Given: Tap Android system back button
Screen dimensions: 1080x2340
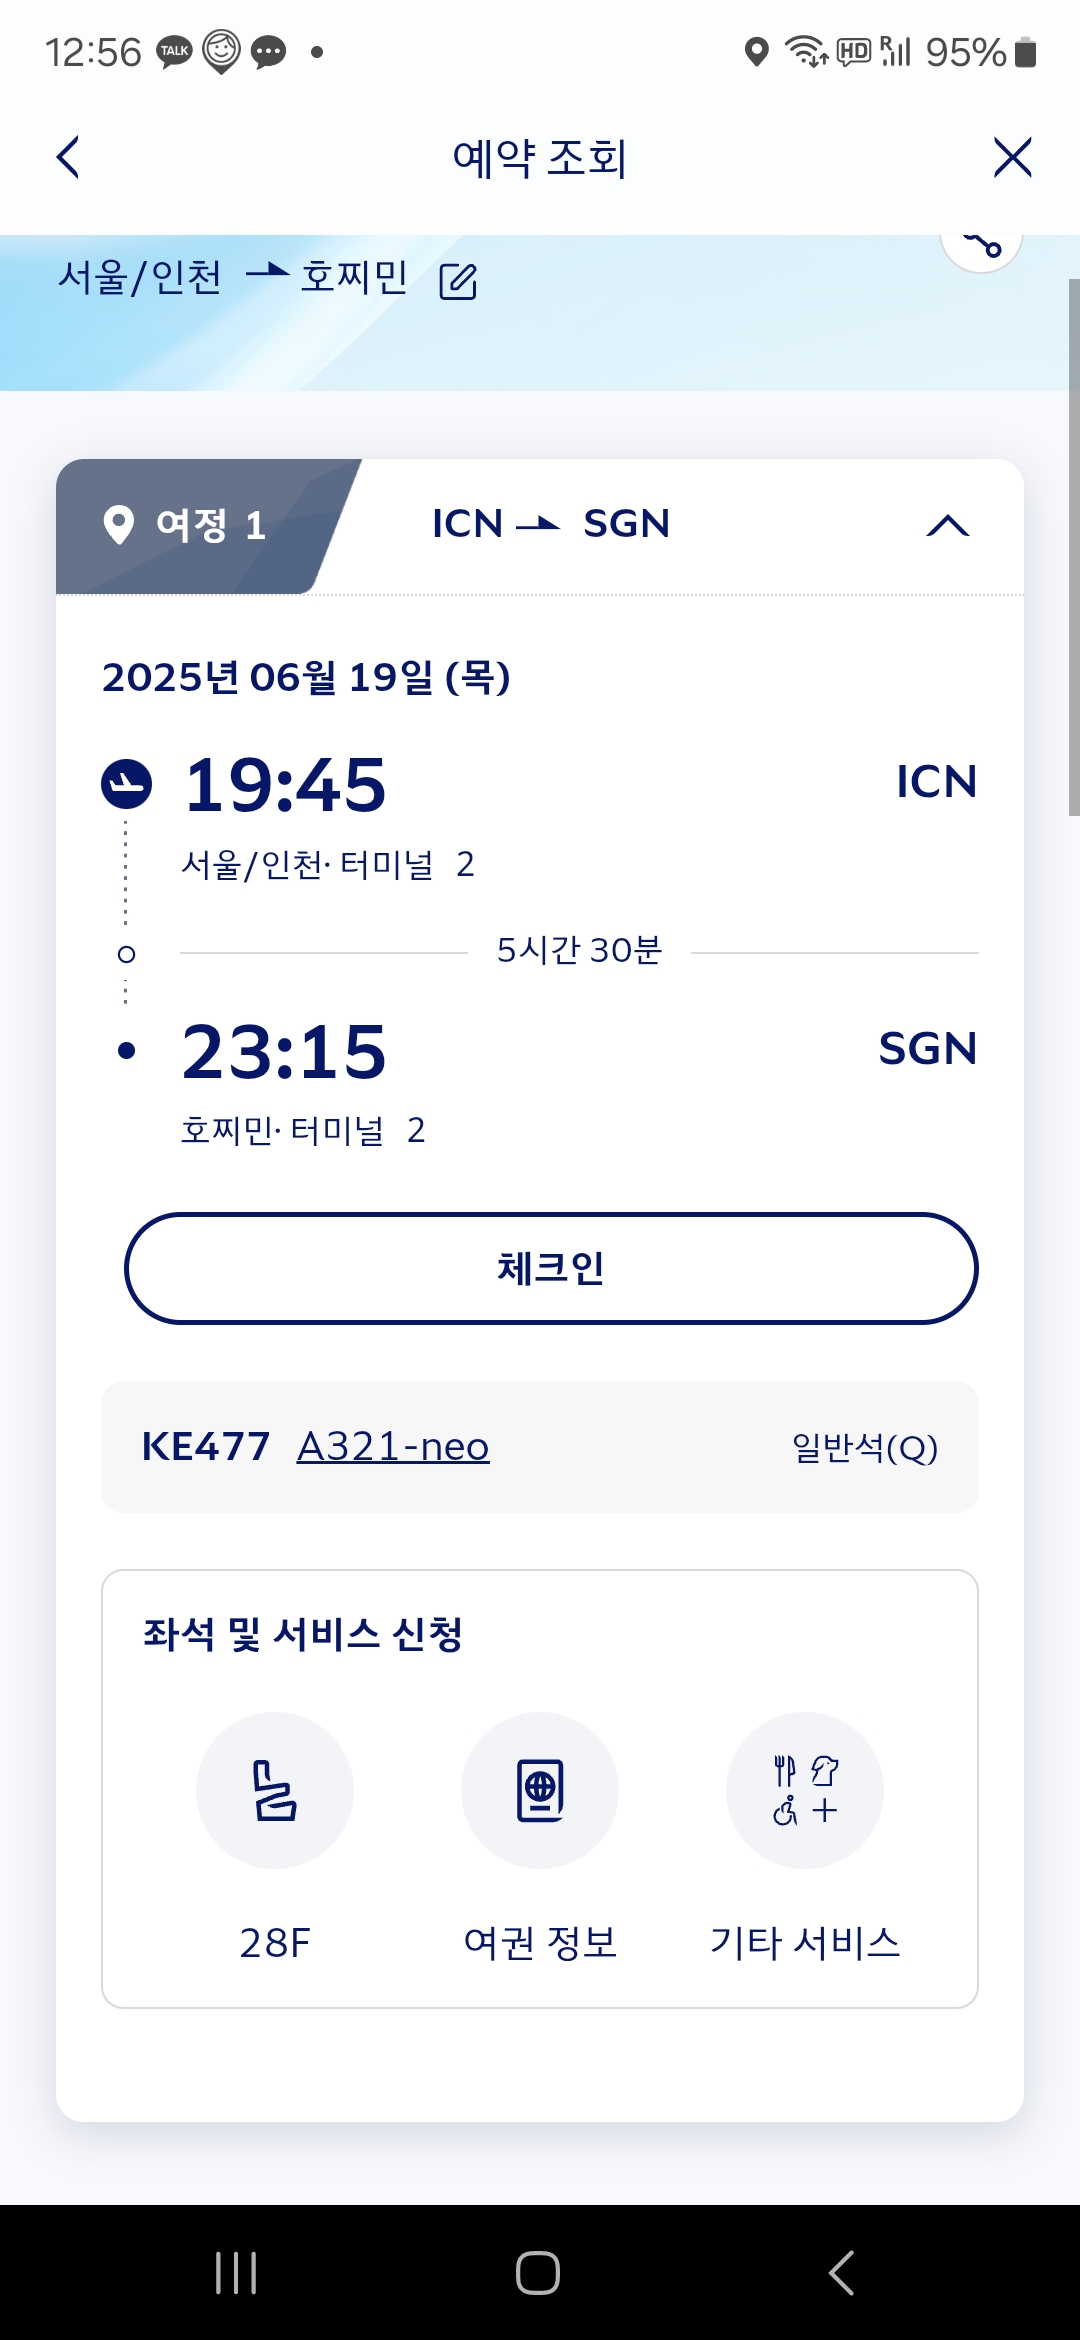Looking at the screenshot, I should click(x=842, y=2272).
